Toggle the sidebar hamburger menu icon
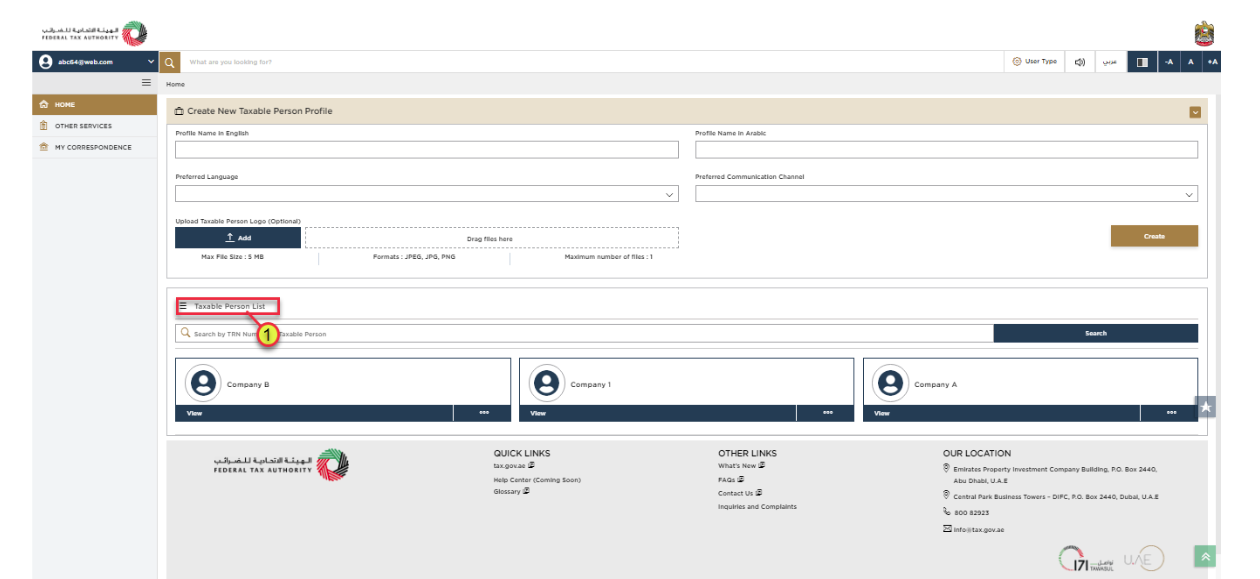Image resolution: width=1260 pixels, height=579 pixels. 146,83
